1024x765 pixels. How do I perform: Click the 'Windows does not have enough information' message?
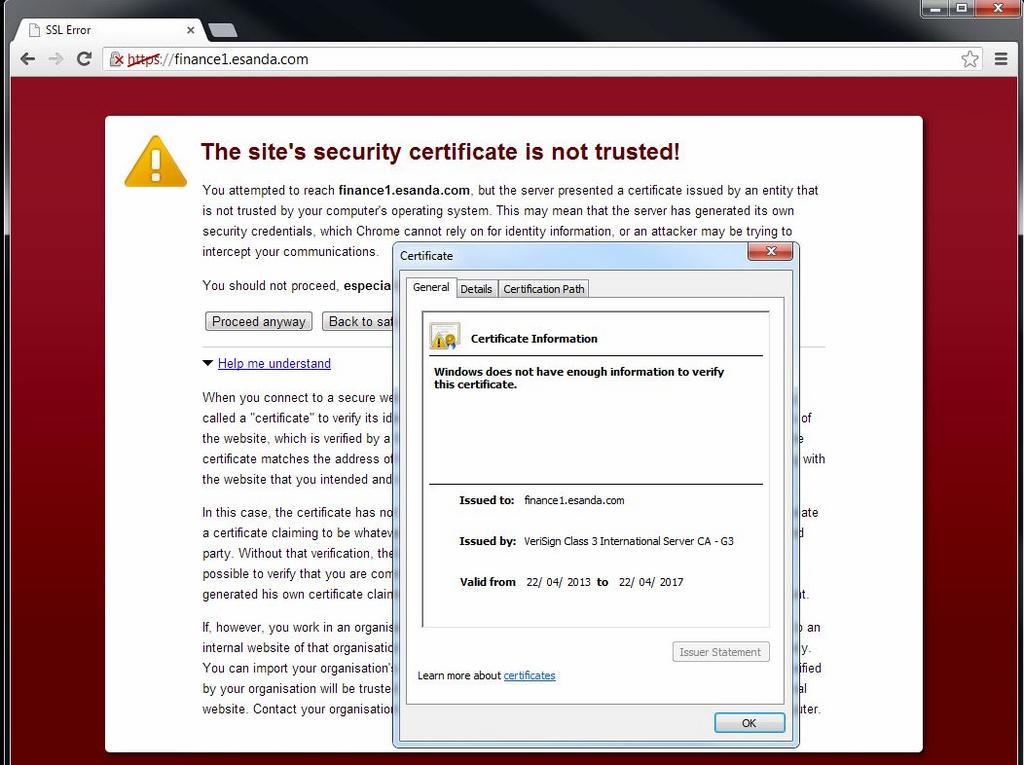coord(579,378)
